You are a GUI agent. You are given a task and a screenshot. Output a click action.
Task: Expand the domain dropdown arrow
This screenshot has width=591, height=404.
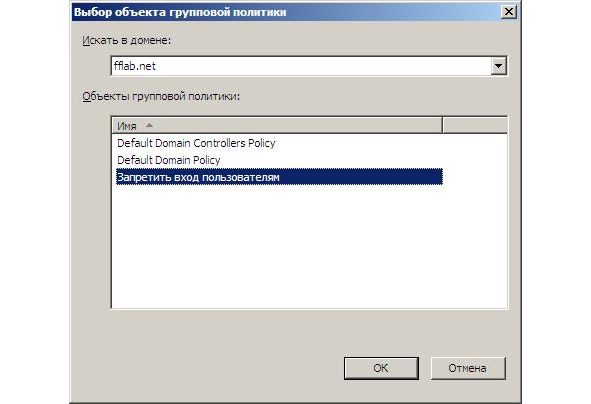click(498, 66)
